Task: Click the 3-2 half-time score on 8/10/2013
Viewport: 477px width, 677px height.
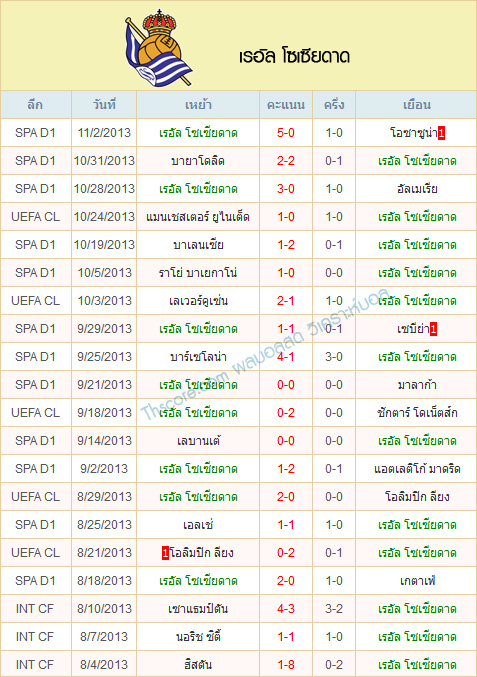Action: coord(334,609)
